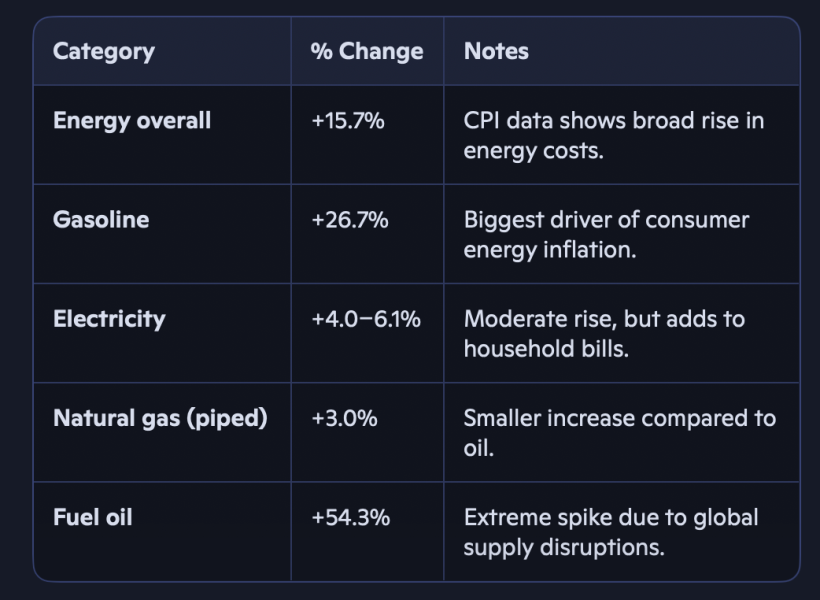
Task: Select the +3.0% value cell
Action: 344,418
